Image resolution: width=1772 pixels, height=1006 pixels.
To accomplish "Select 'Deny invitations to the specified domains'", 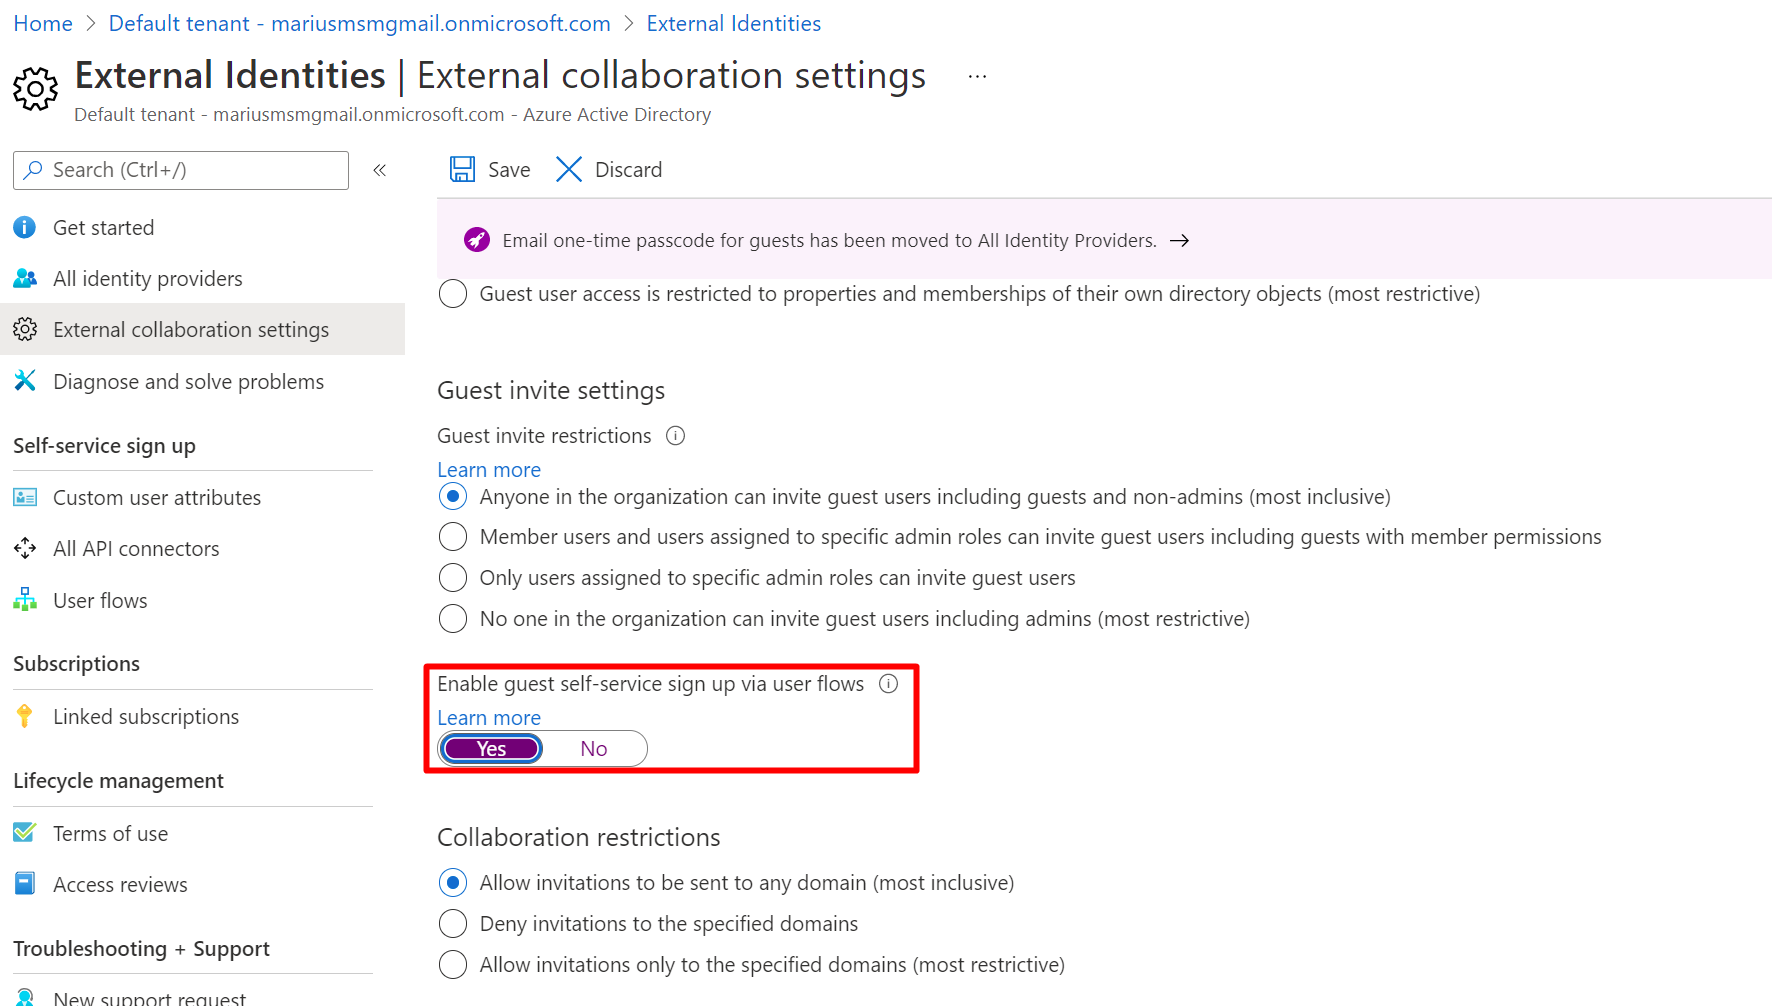I will [453, 924].
